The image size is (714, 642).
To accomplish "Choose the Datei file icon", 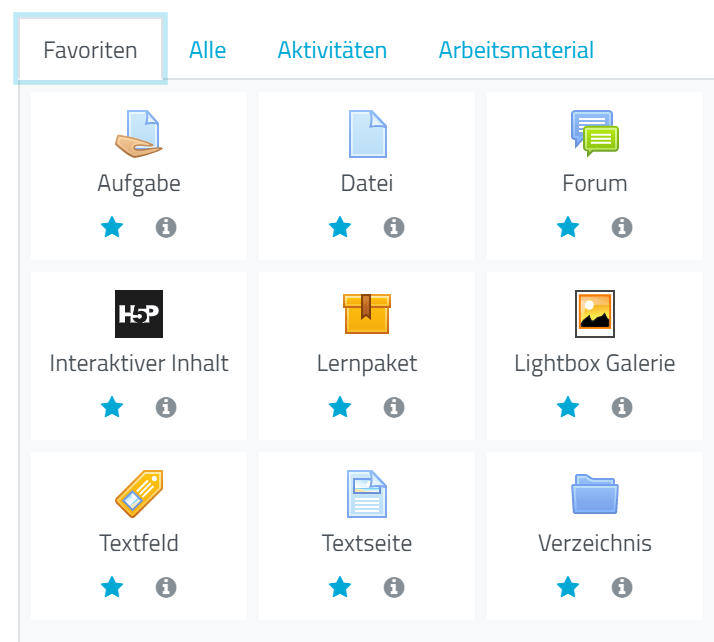I will click(x=367, y=135).
